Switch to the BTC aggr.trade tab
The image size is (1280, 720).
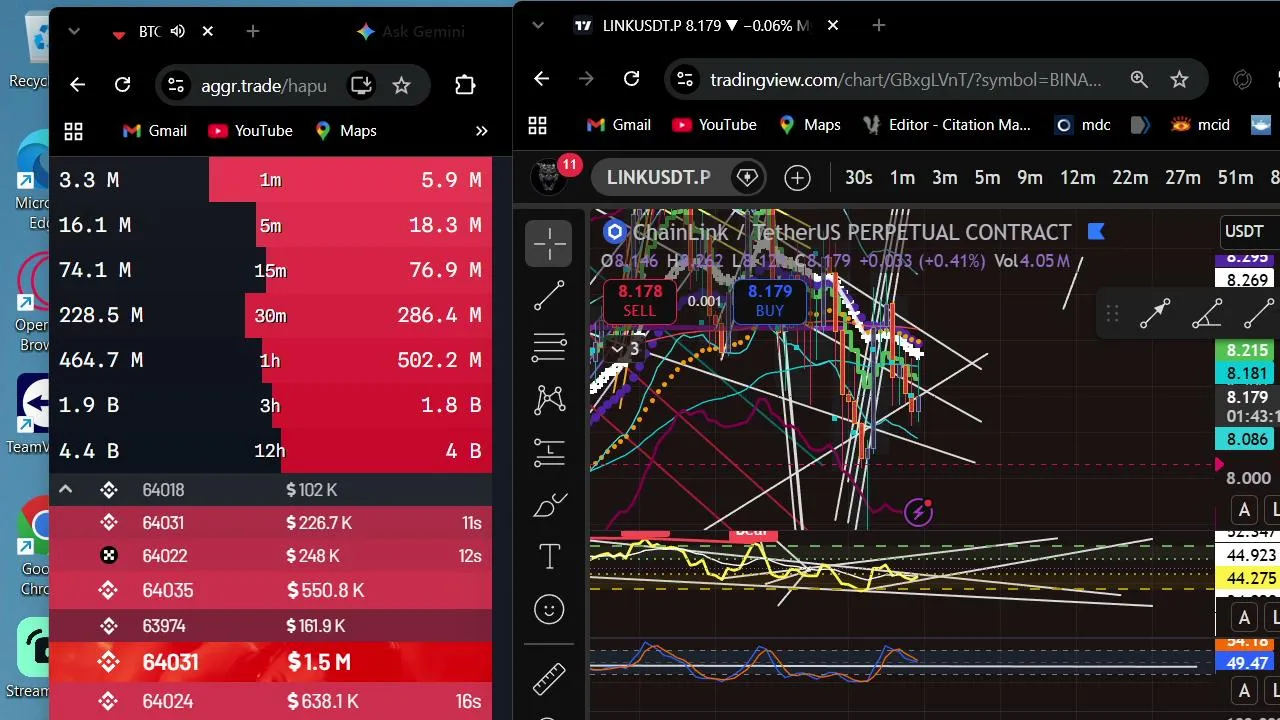[149, 32]
